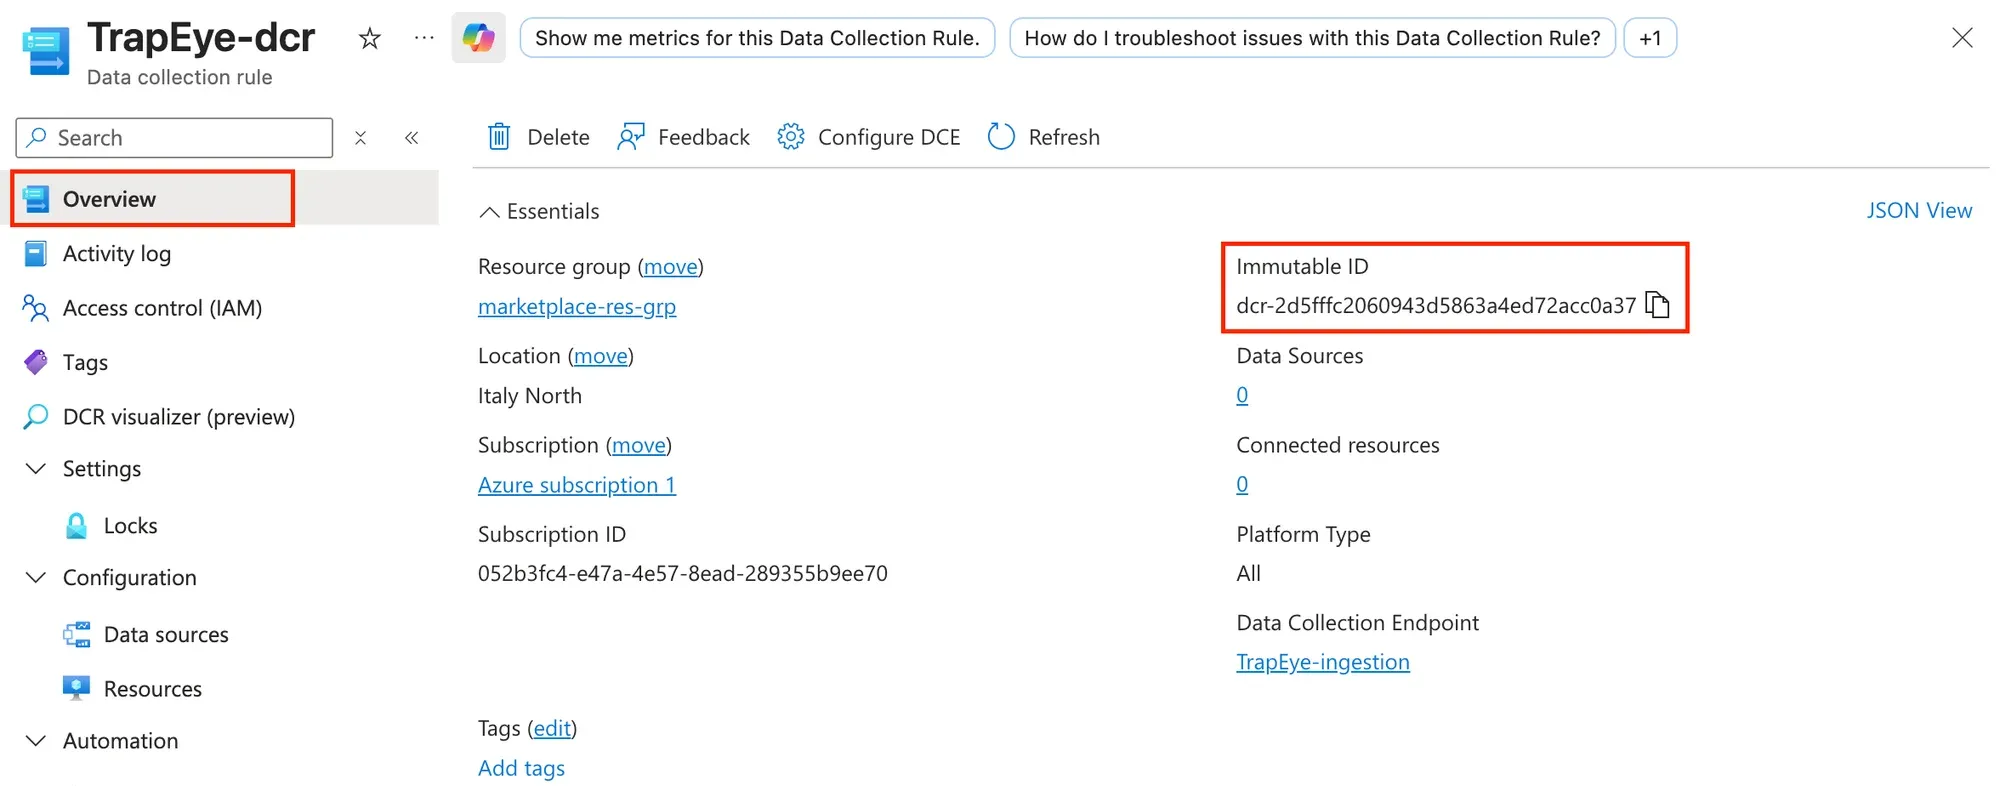
Task: Click the Platform Type value All
Action: point(1248,574)
